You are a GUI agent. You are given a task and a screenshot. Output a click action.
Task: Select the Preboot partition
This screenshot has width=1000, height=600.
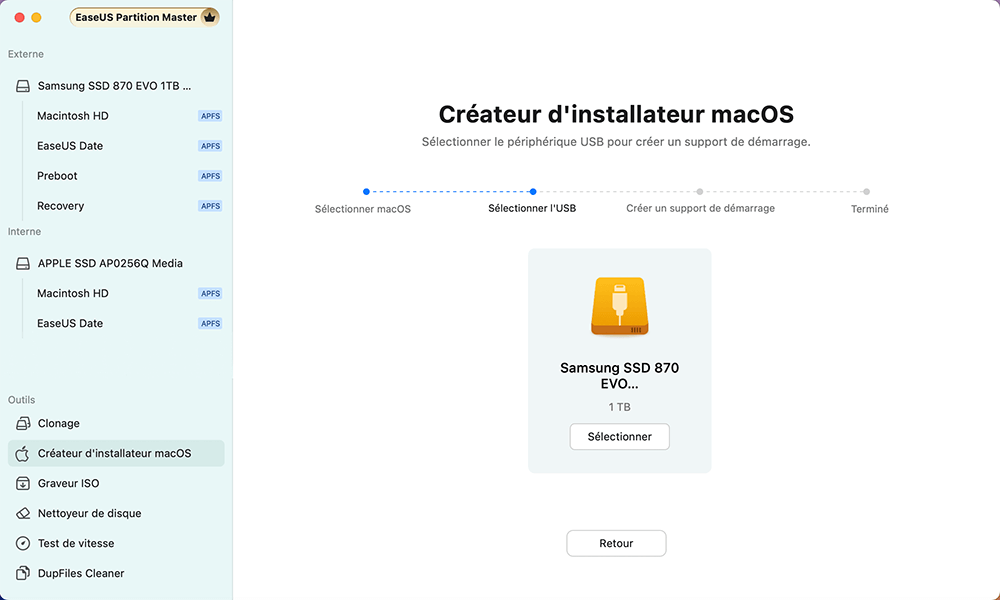coord(56,175)
